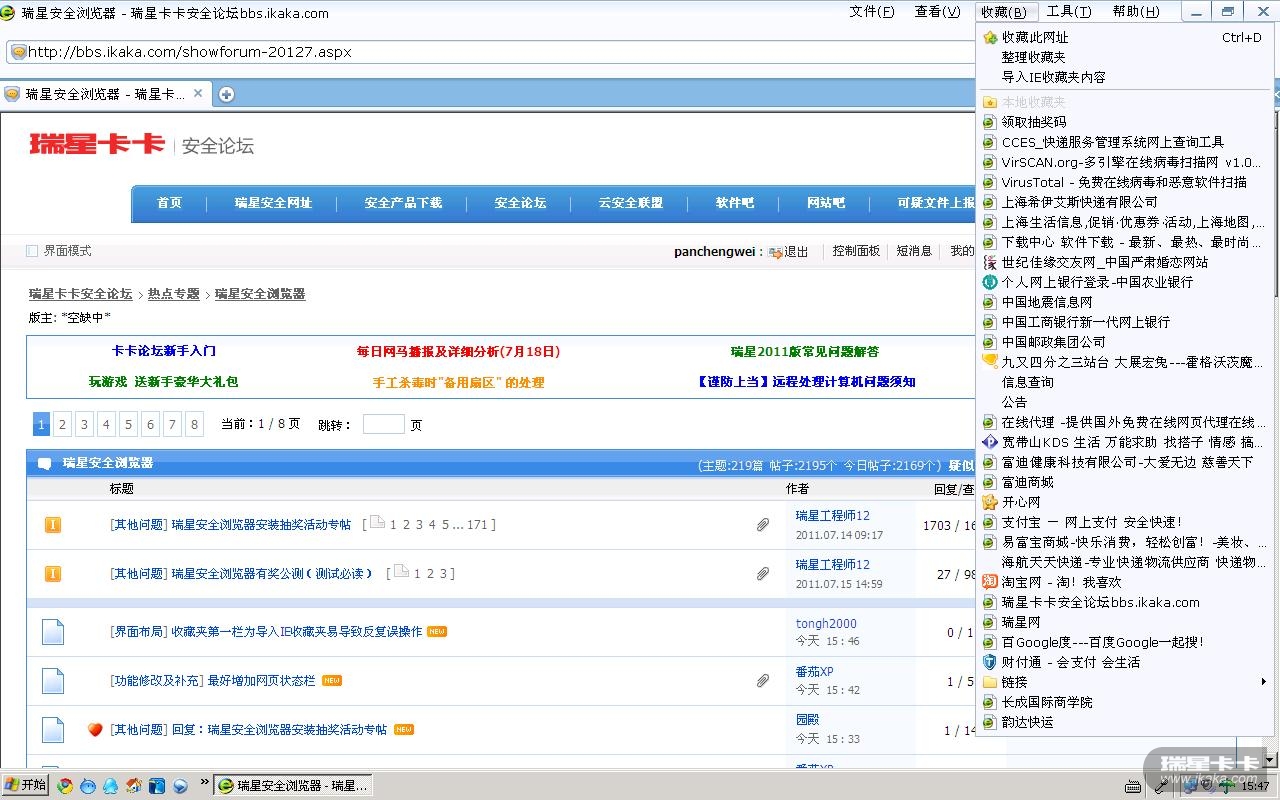Image resolution: width=1280 pixels, height=800 pixels.
Task: Click the document icon of 收藏夹第一栏 thread
Action: tap(53, 632)
